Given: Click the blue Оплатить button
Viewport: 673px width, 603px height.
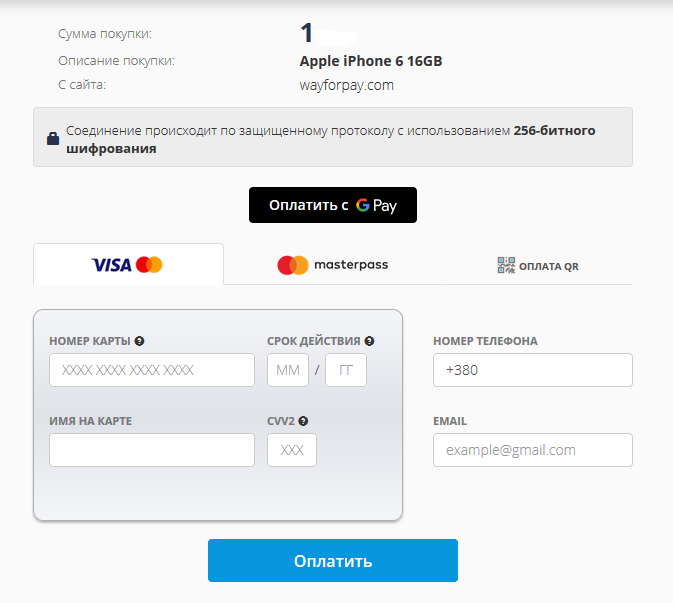Looking at the screenshot, I should click(333, 561).
